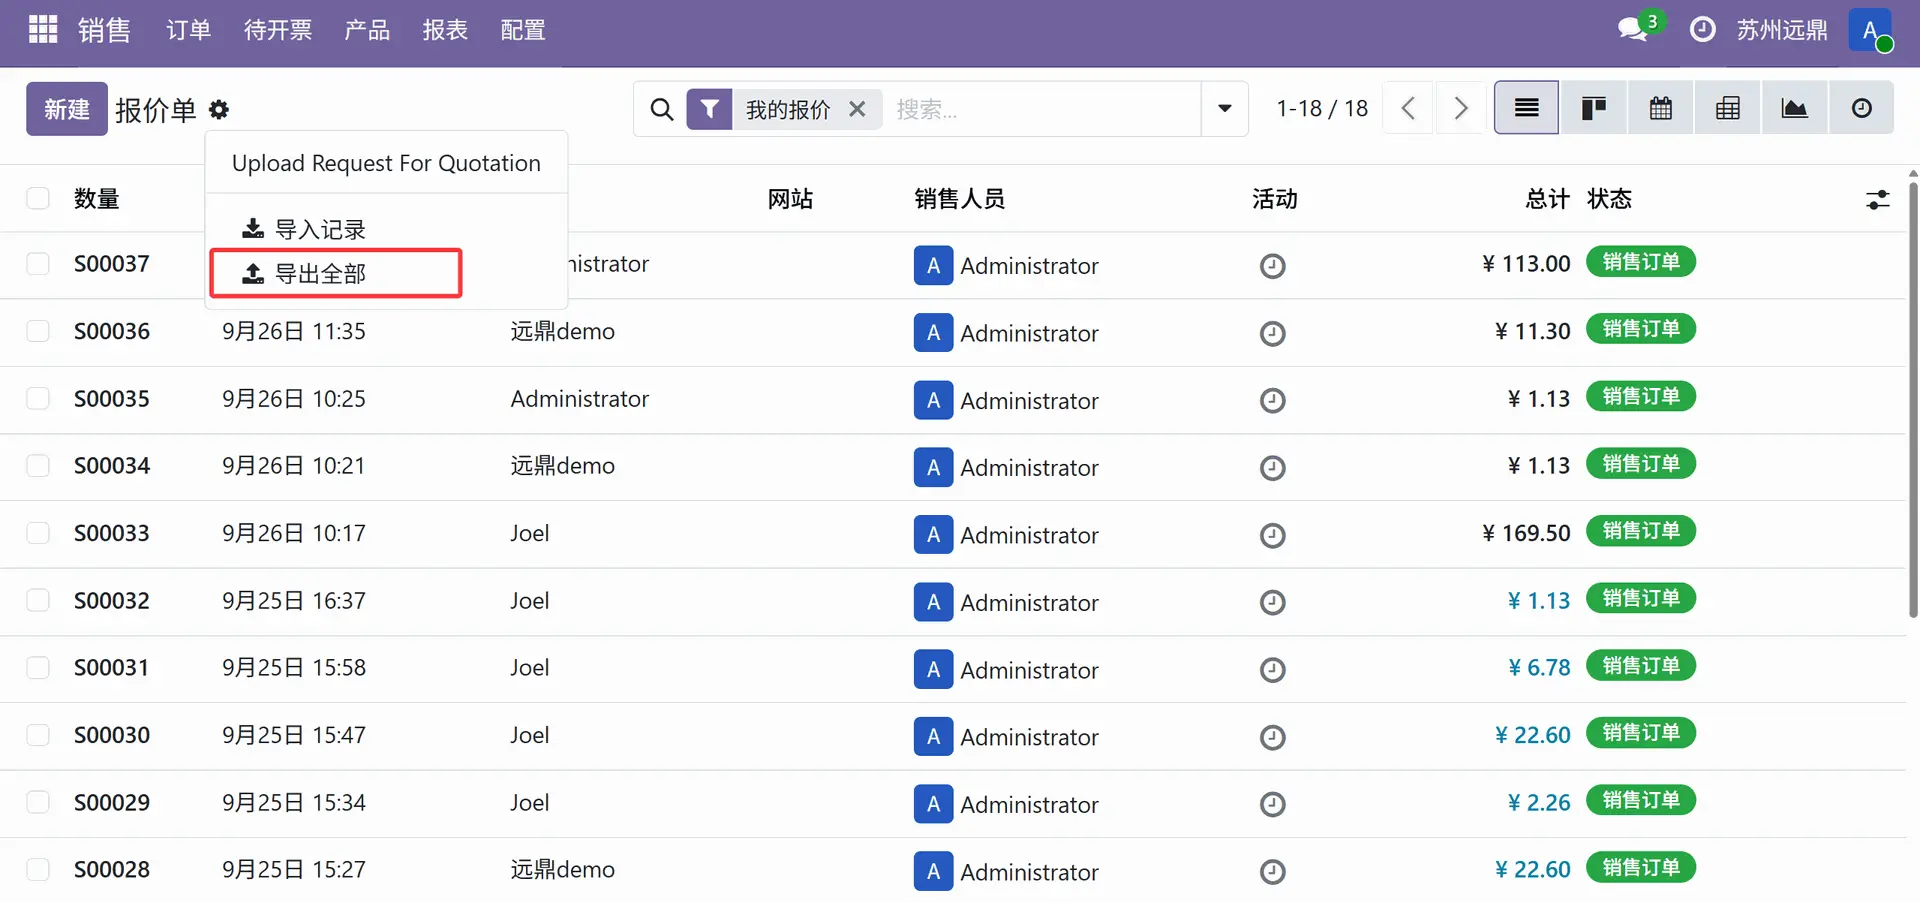Check the row for S00033
Viewport: 1920px width, 903px height.
(x=38, y=533)
